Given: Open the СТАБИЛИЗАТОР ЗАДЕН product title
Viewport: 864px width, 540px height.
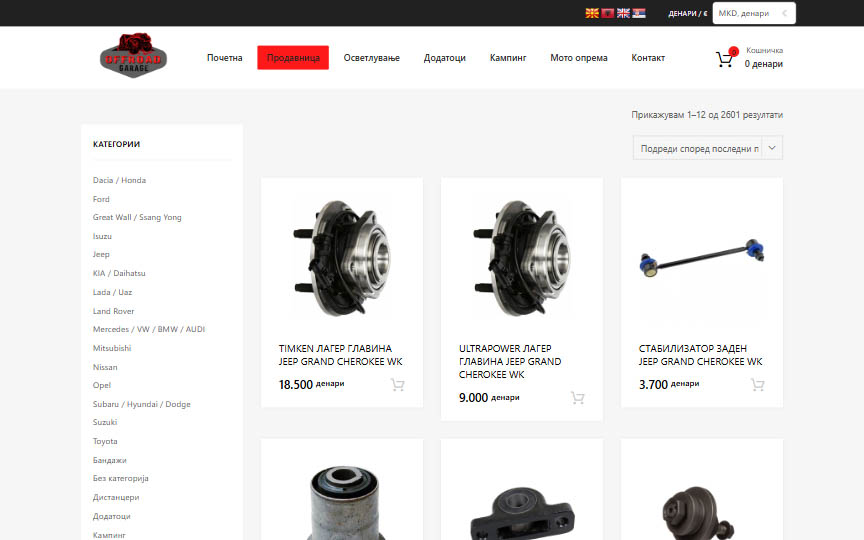Looking at the screenshot, I should coord(700,355).
